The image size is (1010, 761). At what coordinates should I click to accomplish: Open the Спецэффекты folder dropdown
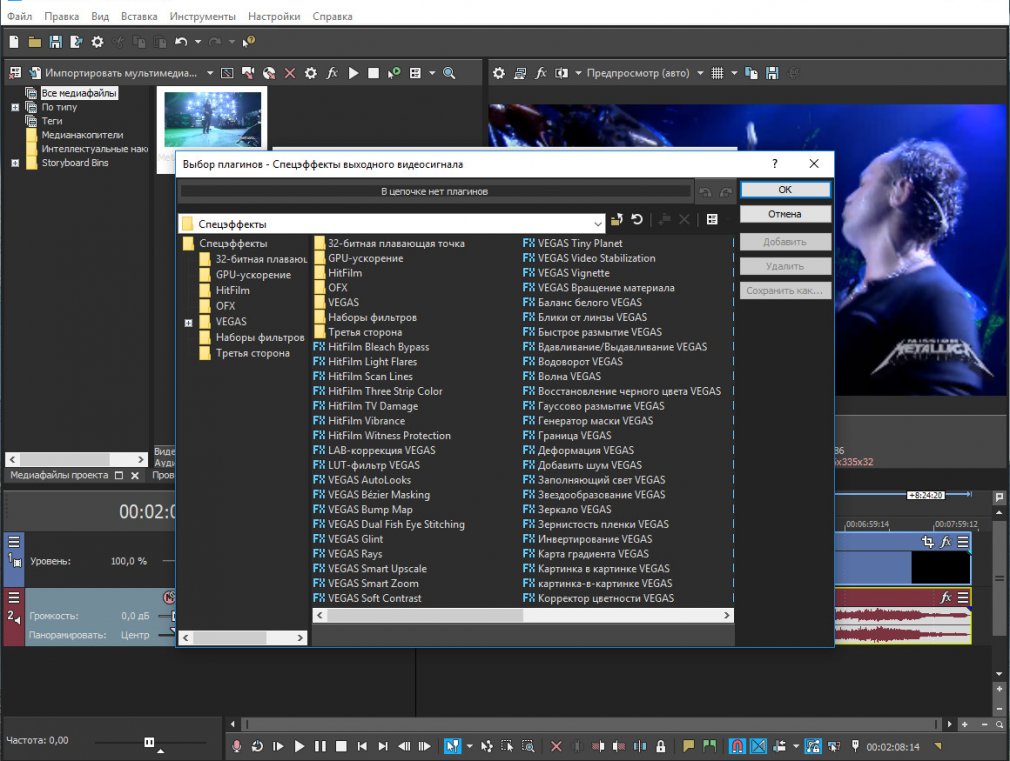(598, 224)
